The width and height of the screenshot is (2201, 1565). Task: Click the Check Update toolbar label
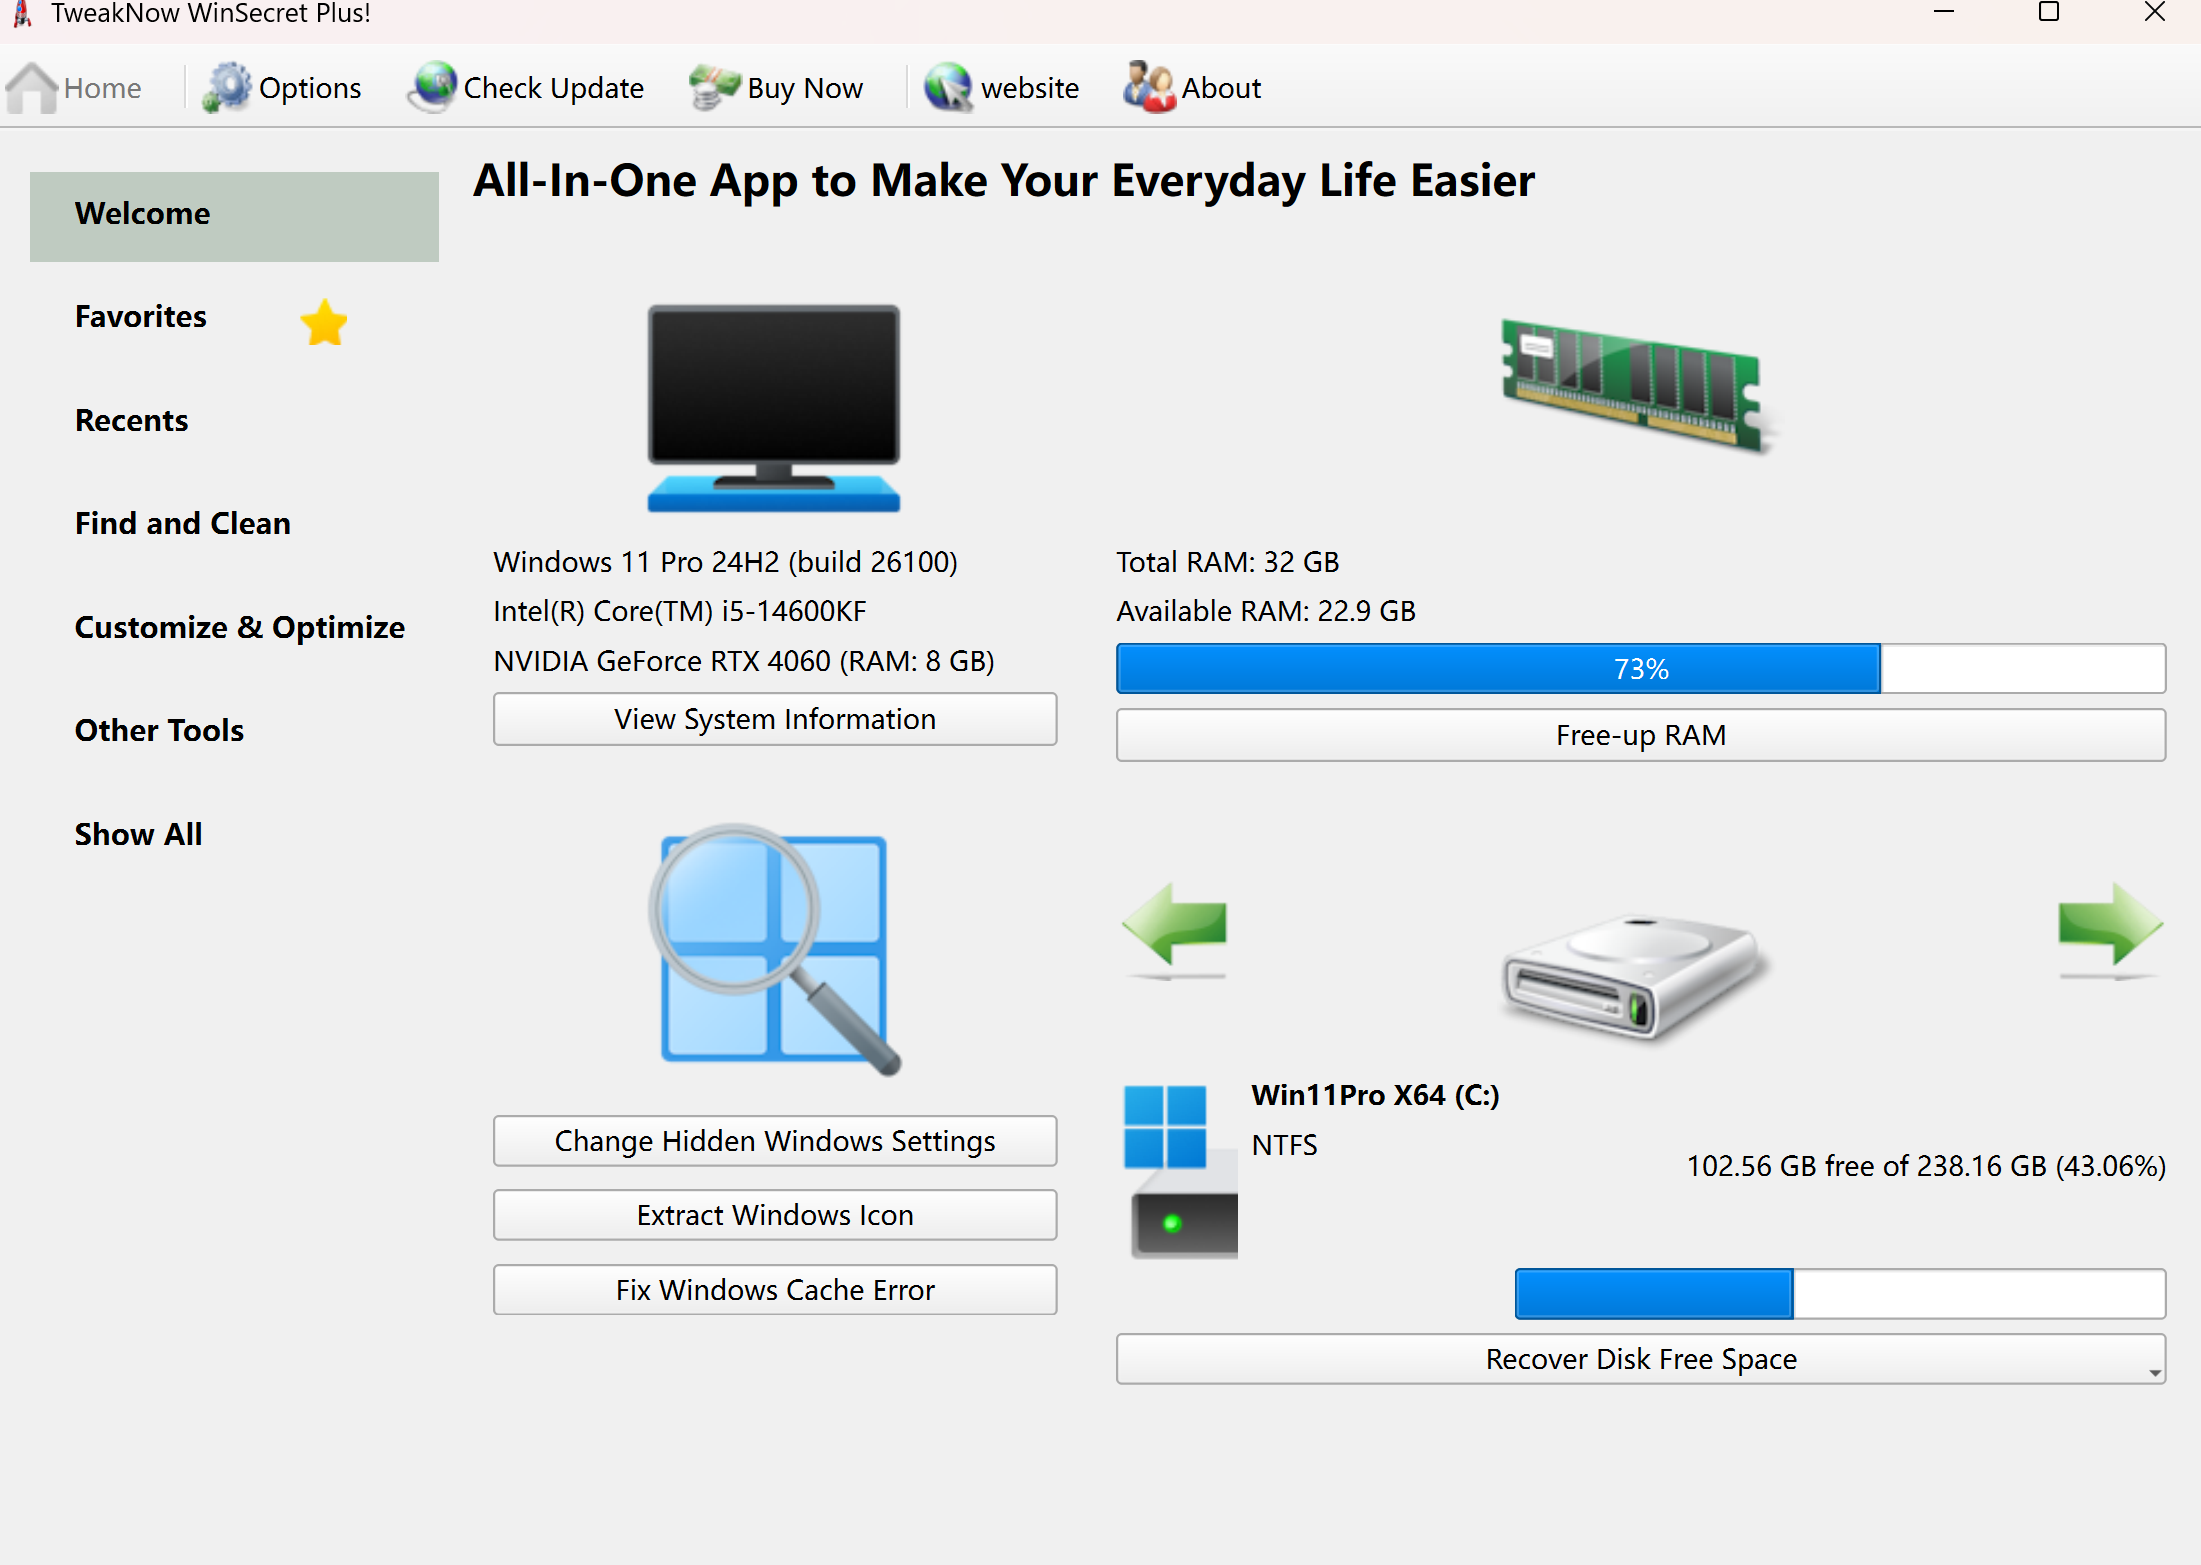pos(554,88)
